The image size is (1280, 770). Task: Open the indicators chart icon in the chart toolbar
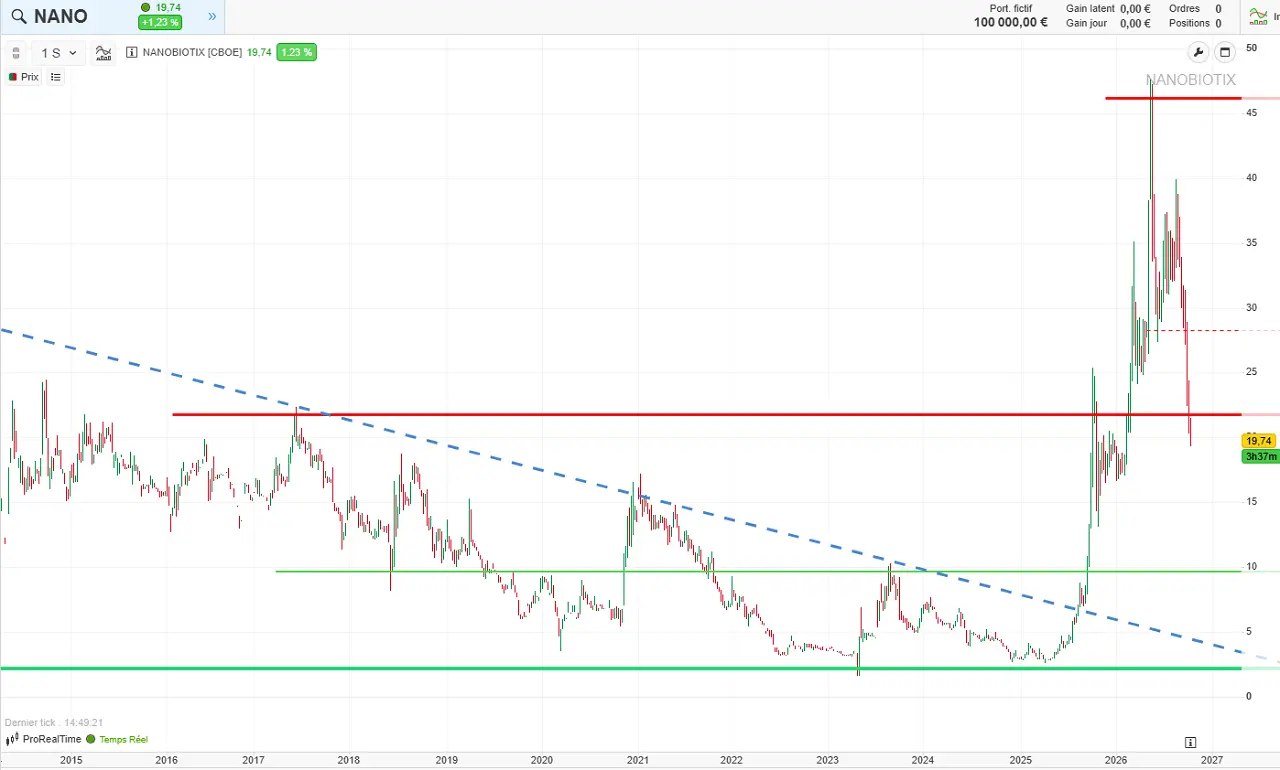(x=104, y=53)
